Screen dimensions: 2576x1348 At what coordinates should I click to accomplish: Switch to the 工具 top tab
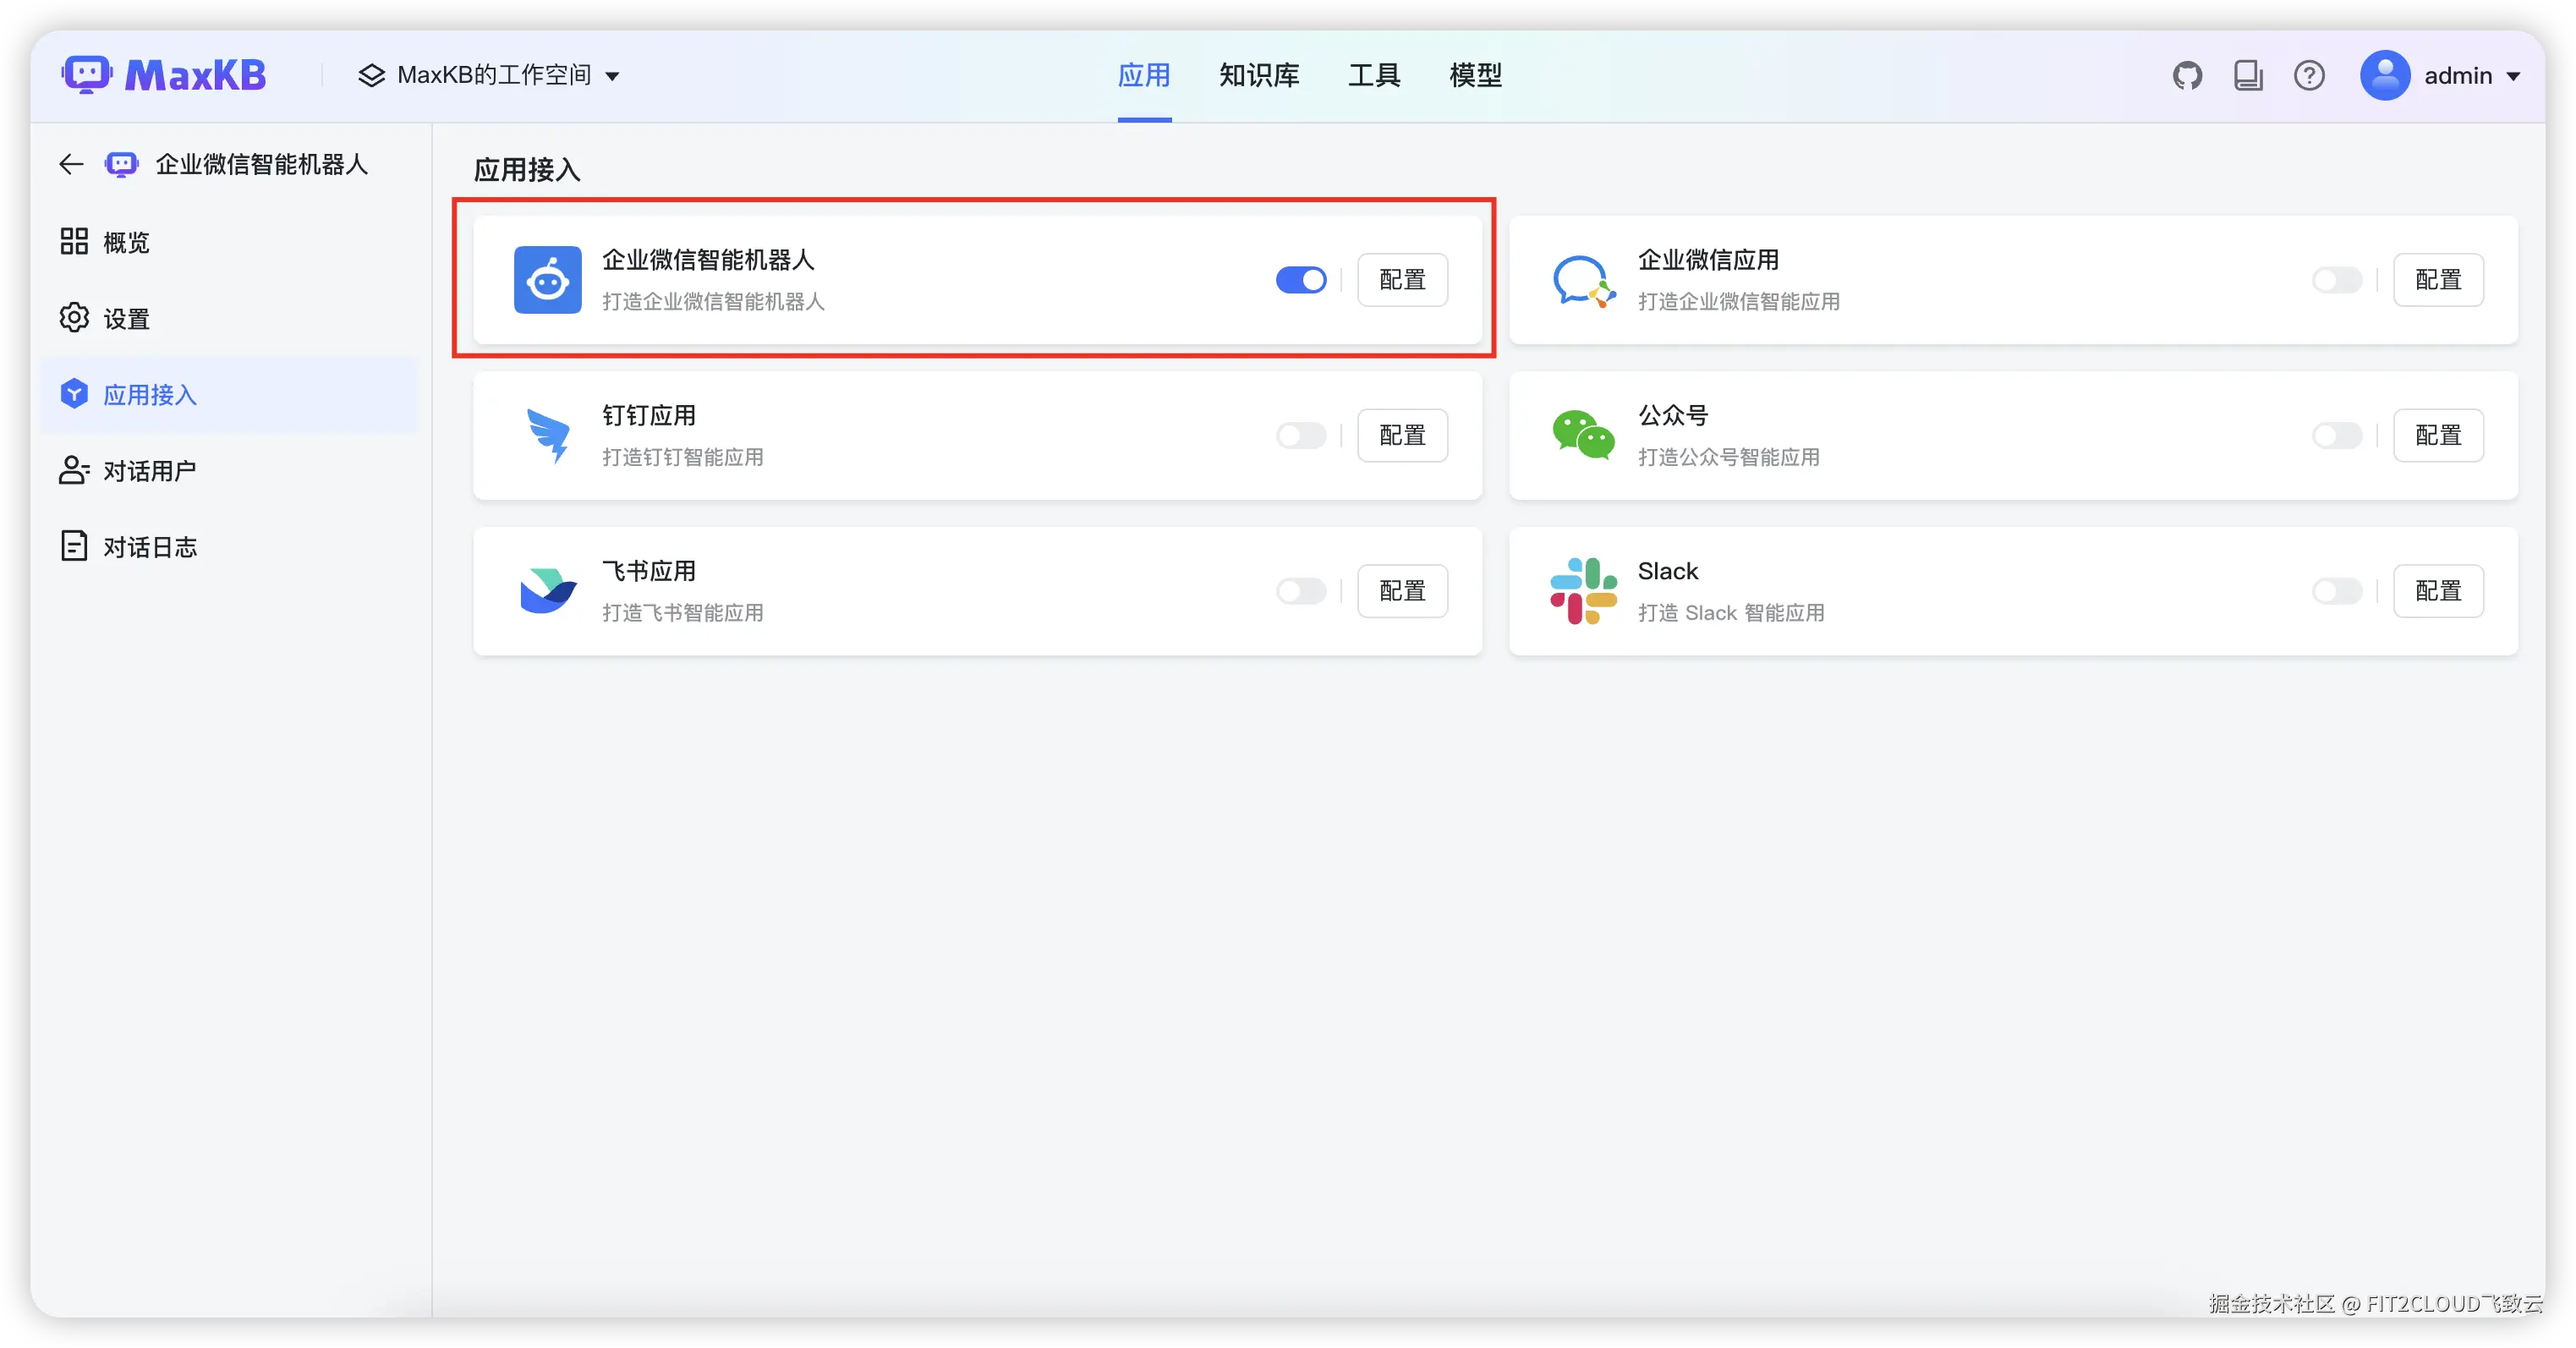pyautogui.click(x=1374, y=75)
